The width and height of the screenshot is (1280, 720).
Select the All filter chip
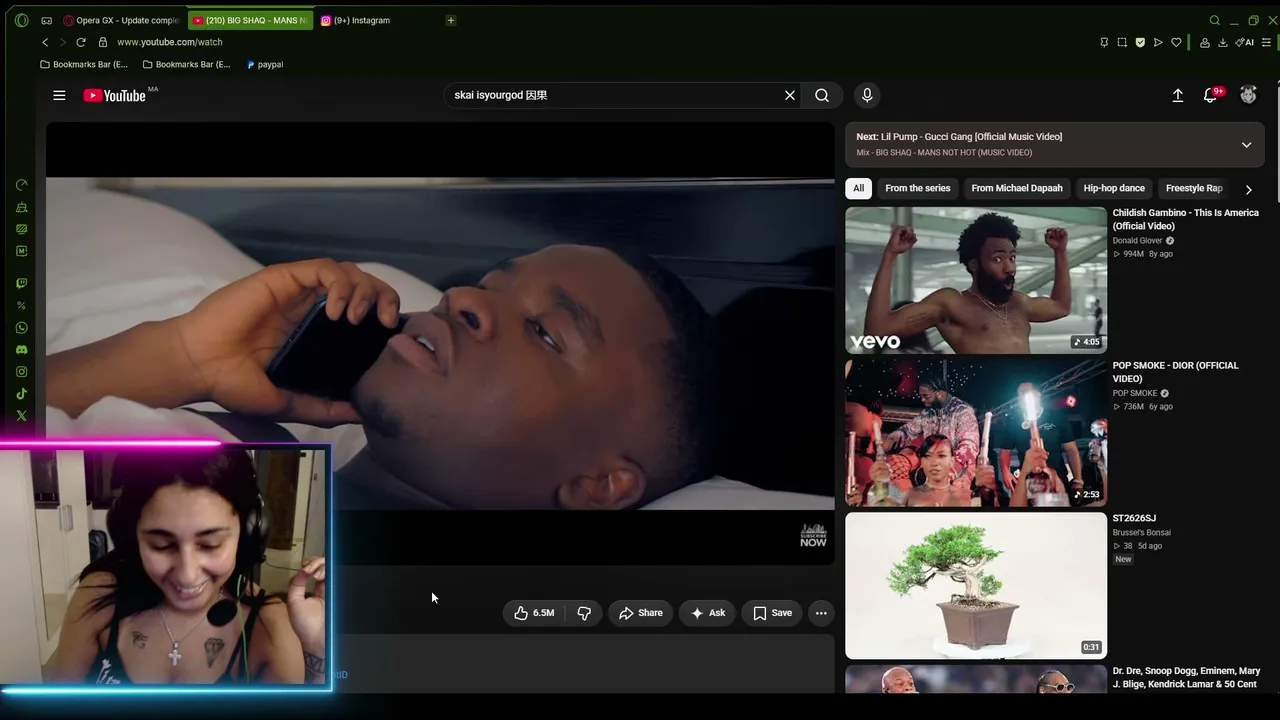[858, 188]
